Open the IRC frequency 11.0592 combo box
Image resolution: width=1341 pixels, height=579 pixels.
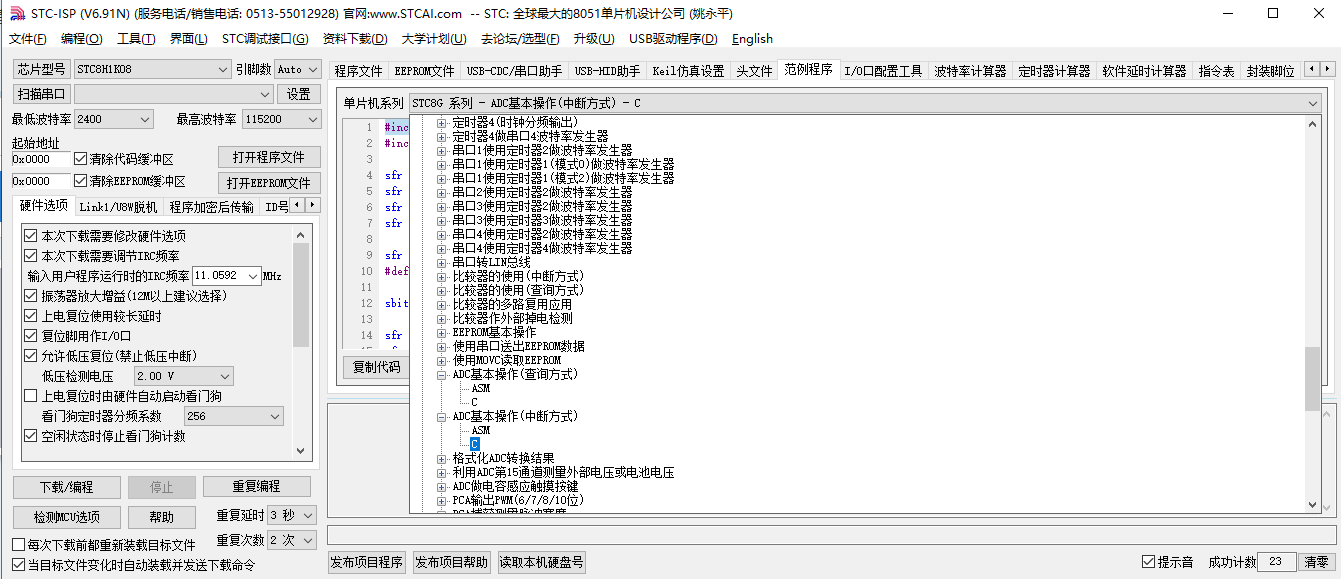click(x=226, y=275)
